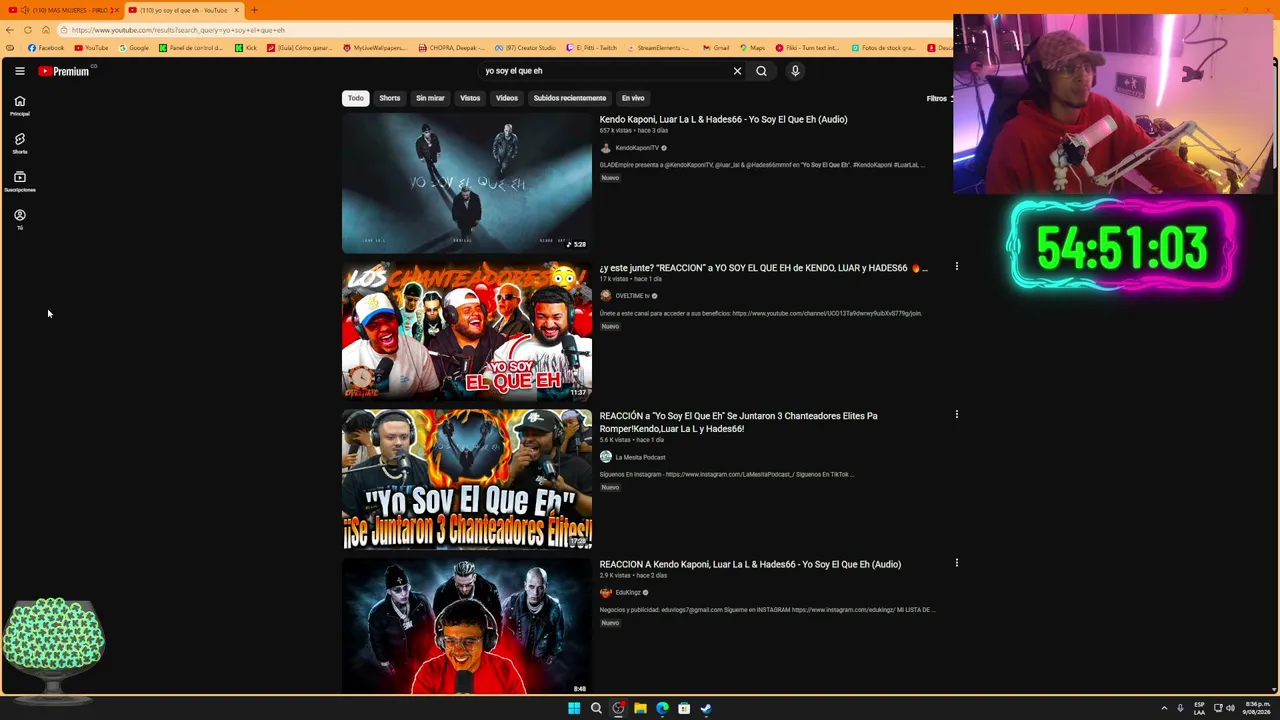1280x720 pixels.
Task: Open Suscripciones in the left sidebar
Action: pyautogui.click(x=19, y=181)
